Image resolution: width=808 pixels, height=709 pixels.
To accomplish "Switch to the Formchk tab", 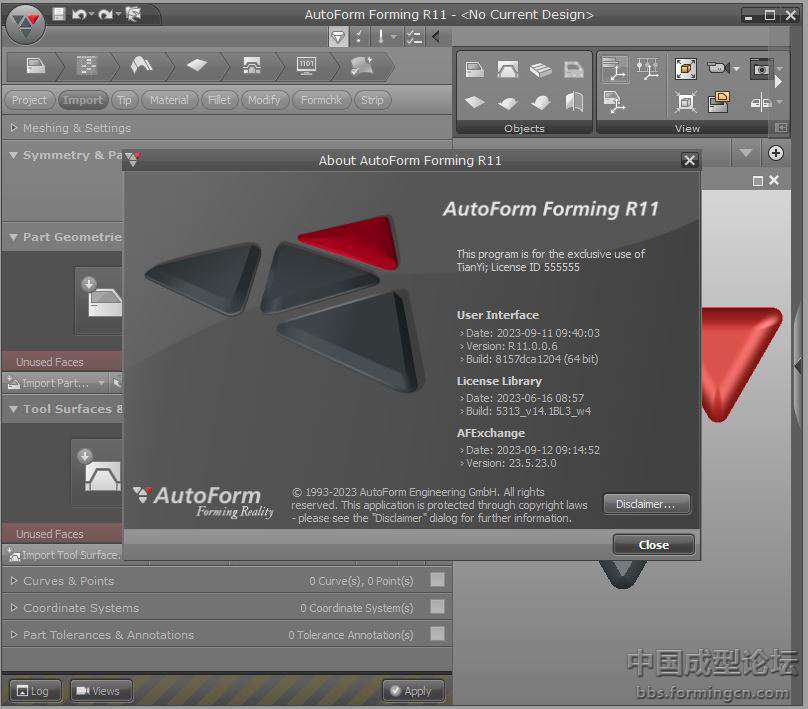I will click(x=321, y=100).
